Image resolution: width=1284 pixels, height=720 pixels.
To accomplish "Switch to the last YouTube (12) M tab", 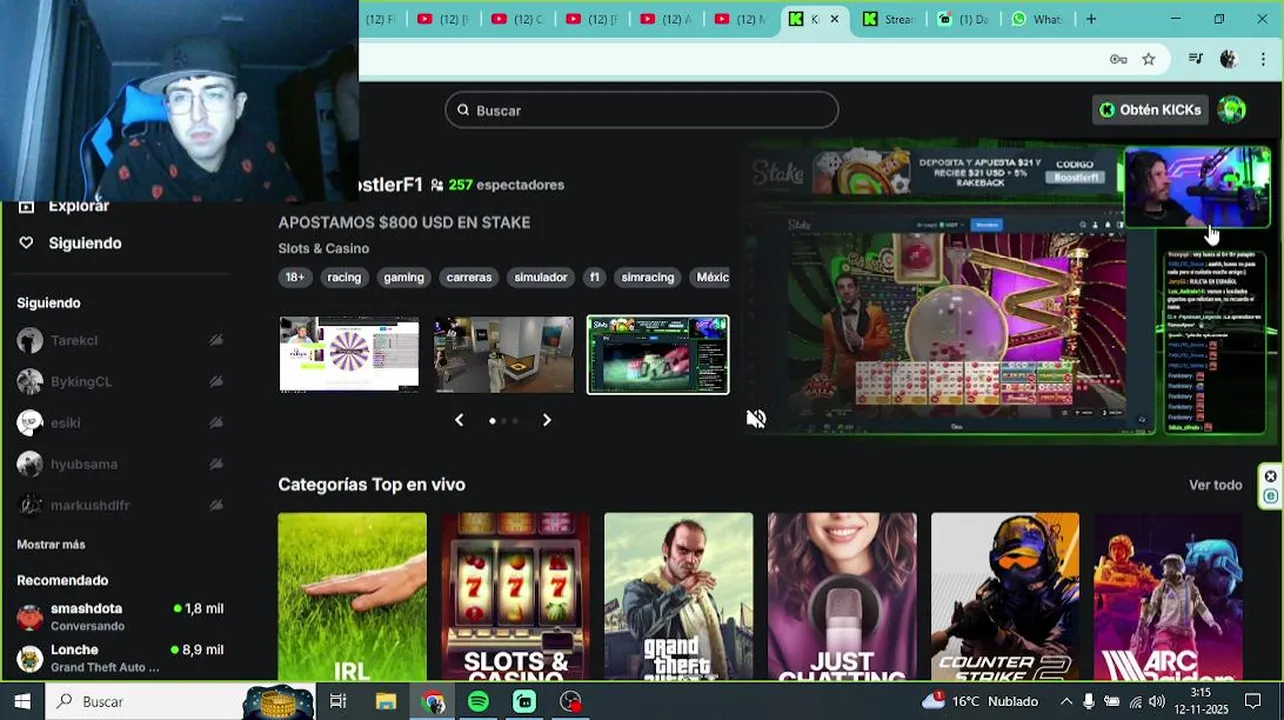I will tap(740, 19).
